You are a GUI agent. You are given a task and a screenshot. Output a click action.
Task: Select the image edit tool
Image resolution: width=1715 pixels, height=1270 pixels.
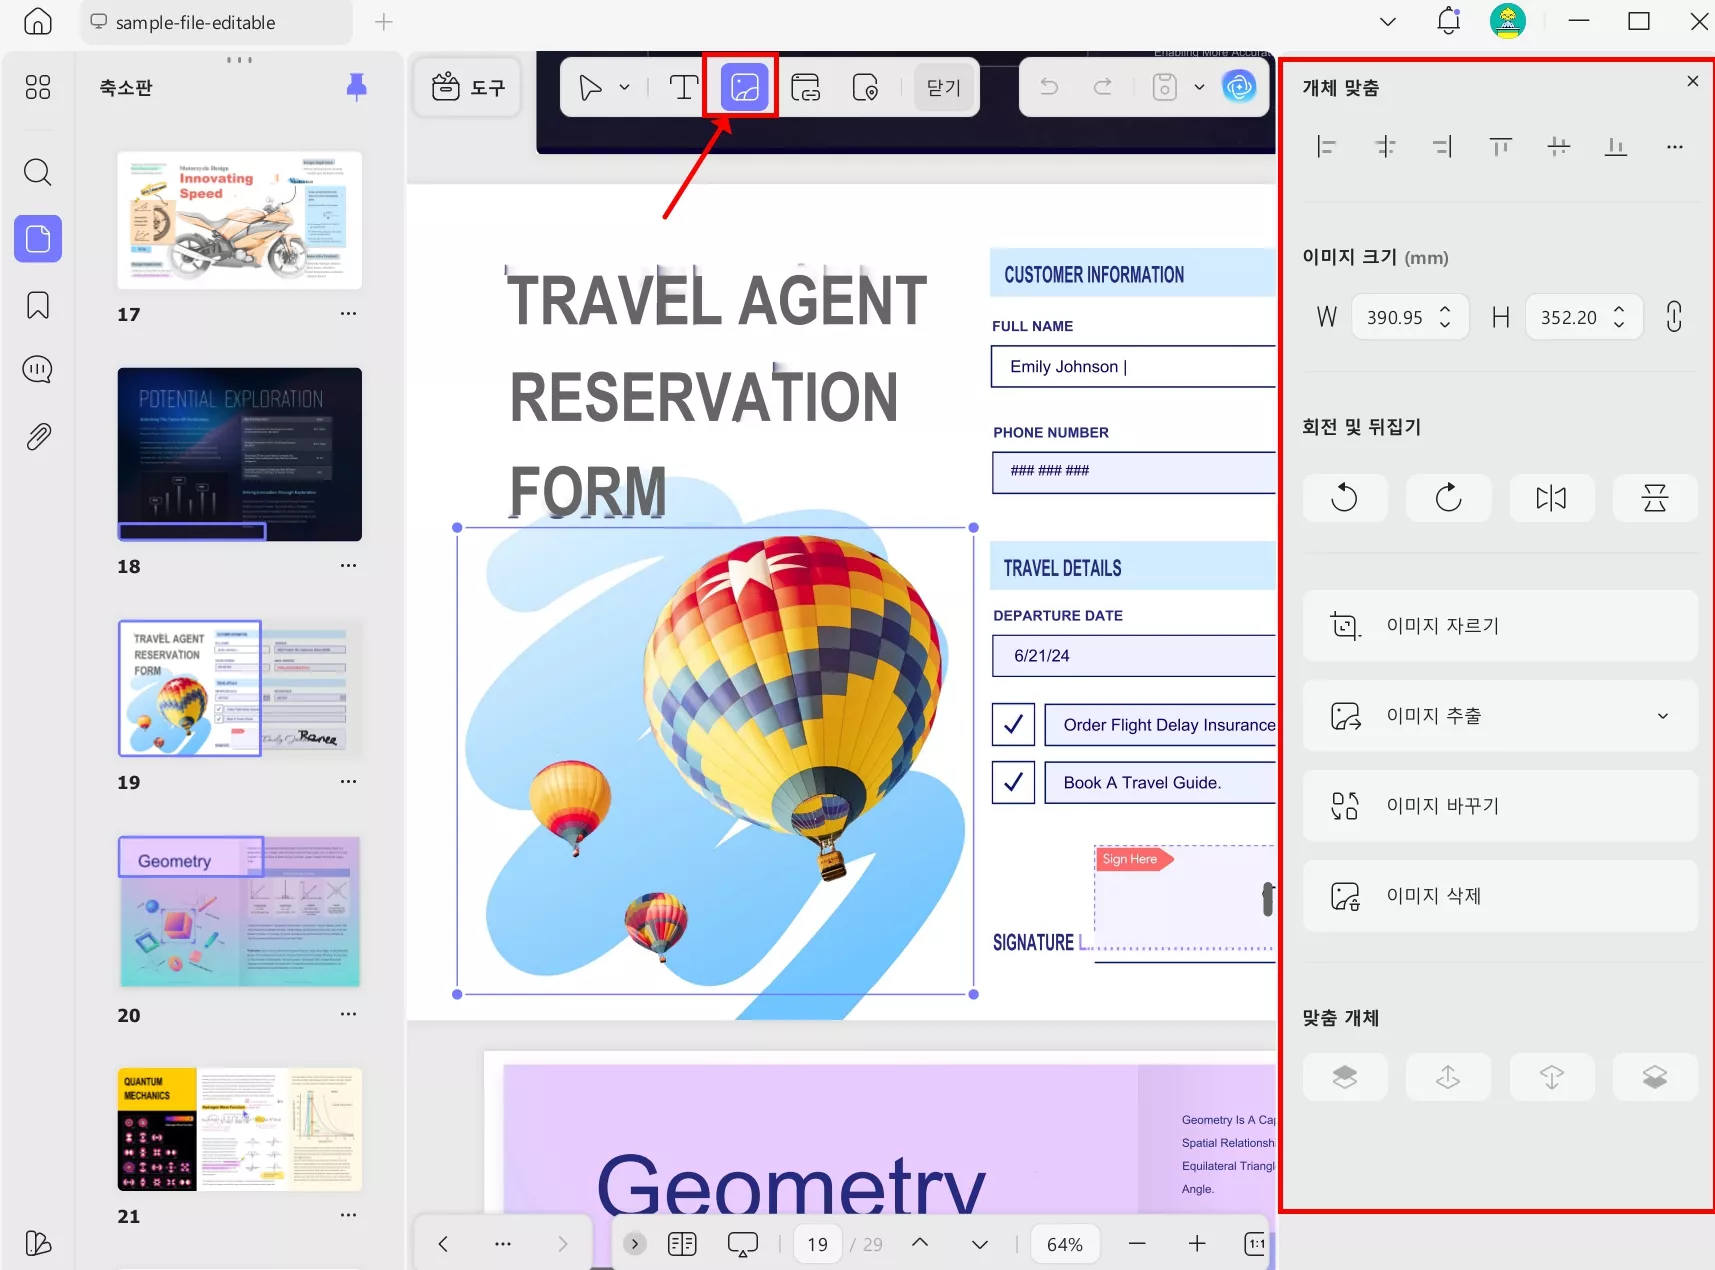point(744,88)
